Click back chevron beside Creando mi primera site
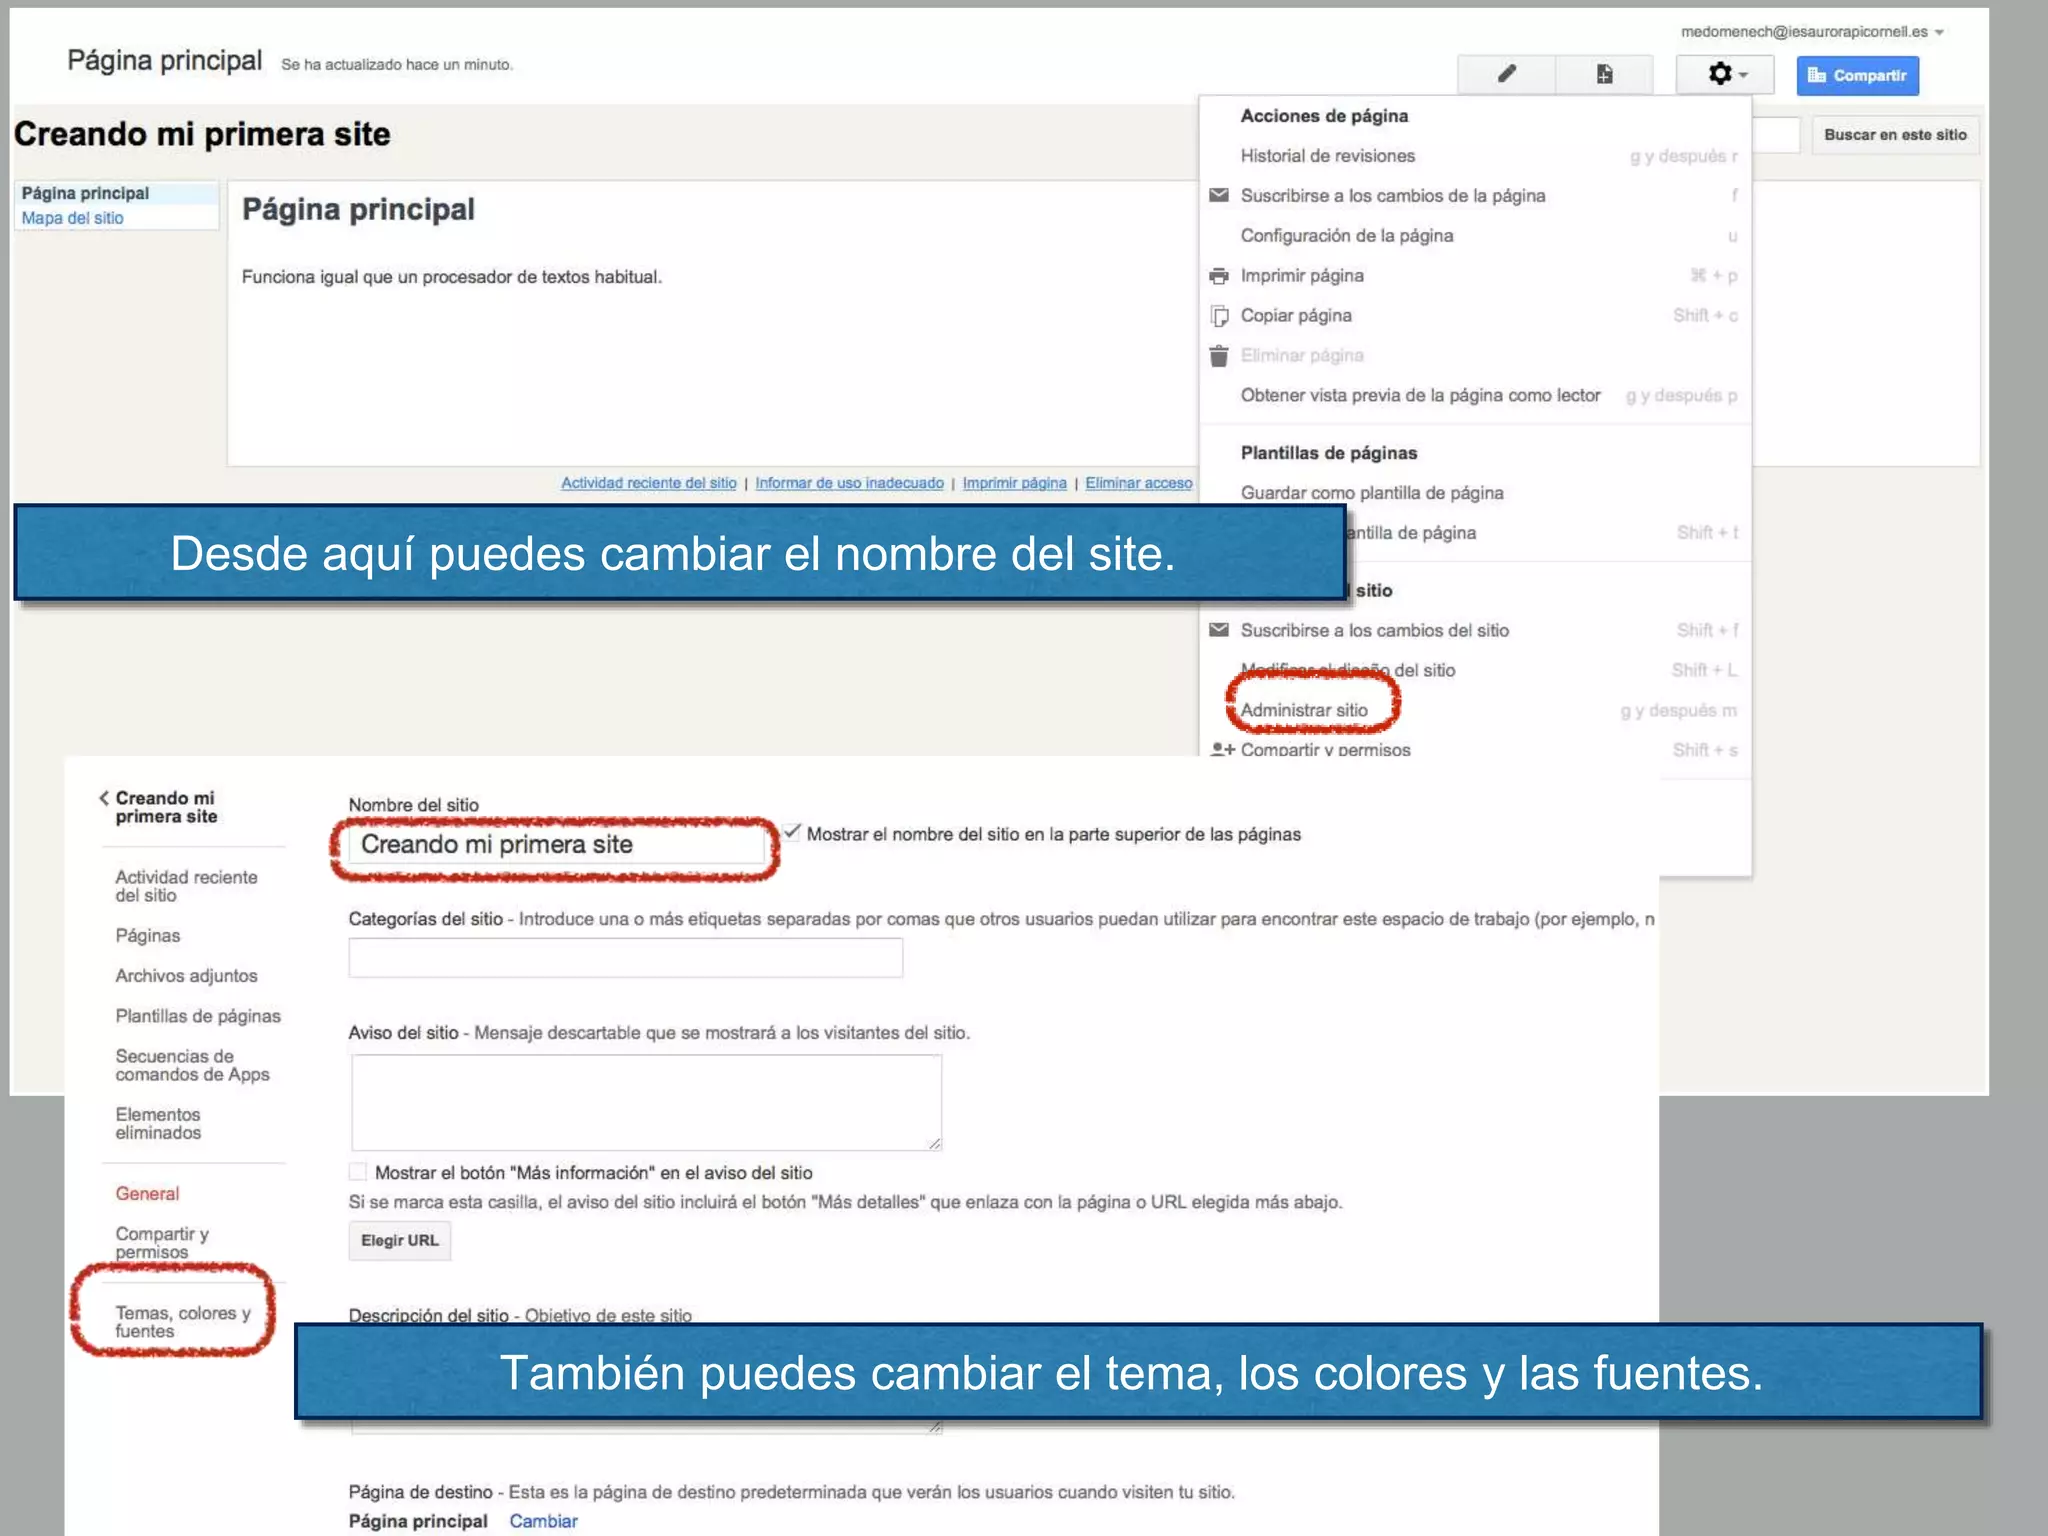2048x1536 pixels. click(x=103, y=798)
